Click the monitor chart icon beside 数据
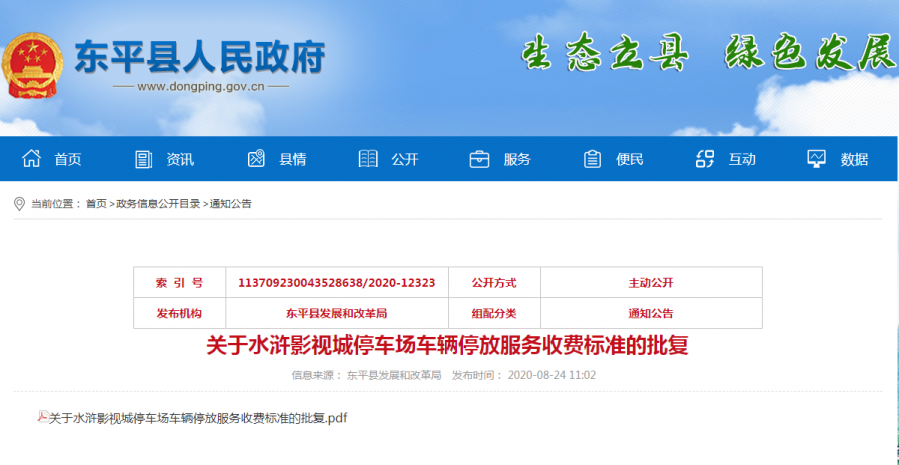The image size is (899, 465). click(x=816, y=159)
